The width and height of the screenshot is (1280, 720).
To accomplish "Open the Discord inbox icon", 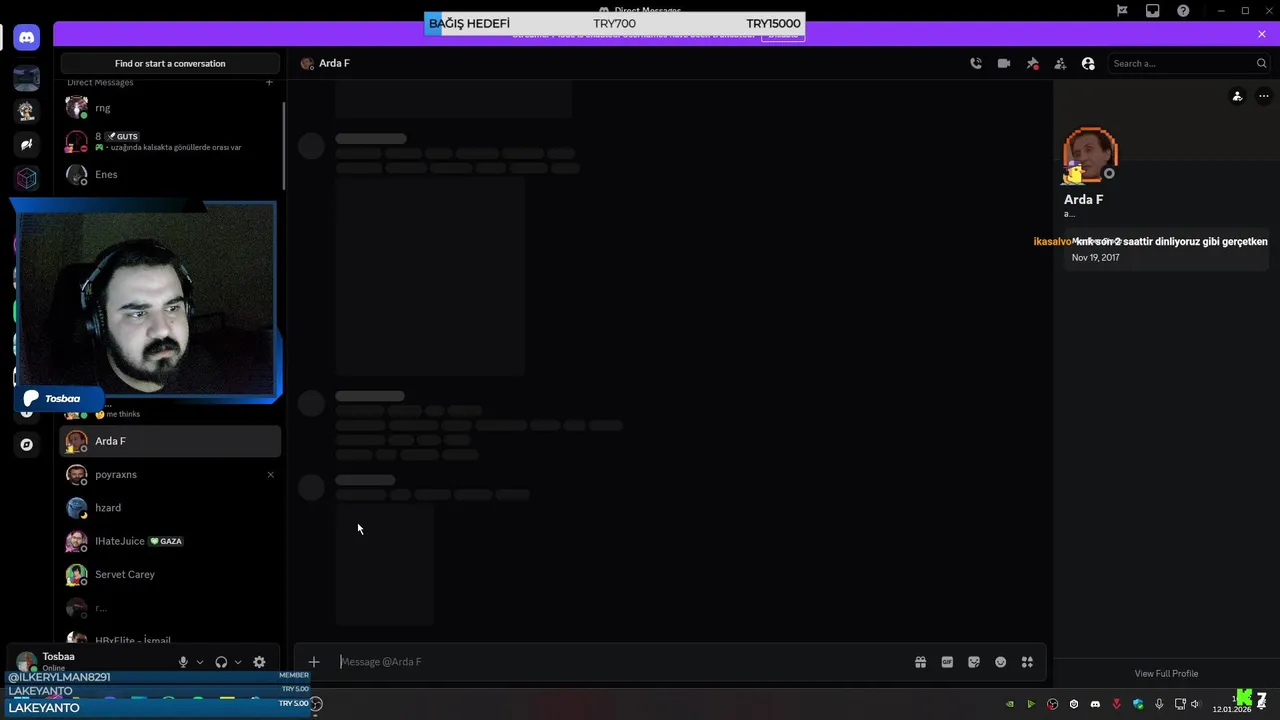I will (1153, 11).
